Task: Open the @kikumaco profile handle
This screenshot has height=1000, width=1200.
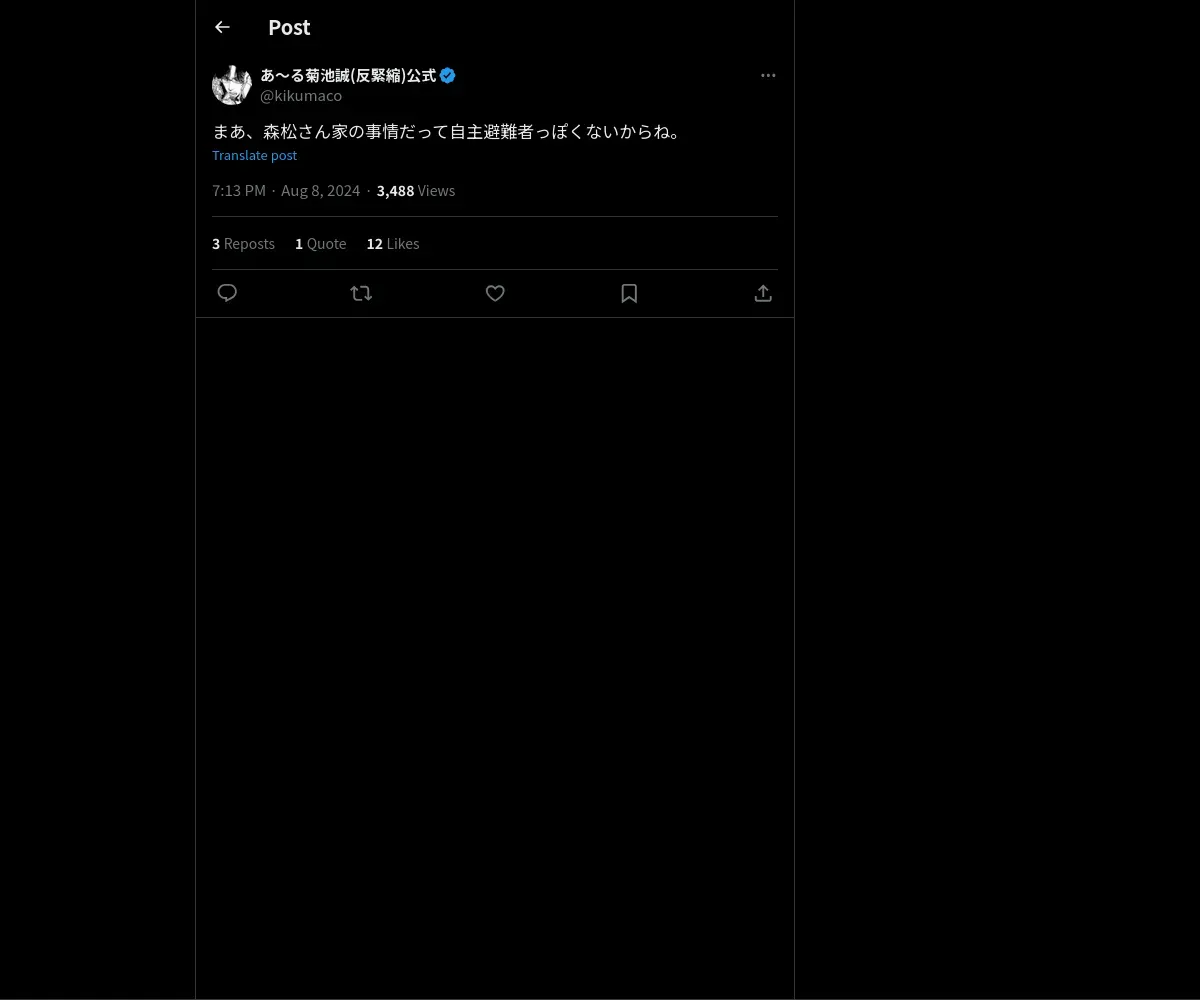Action: [x=301, y=96]
